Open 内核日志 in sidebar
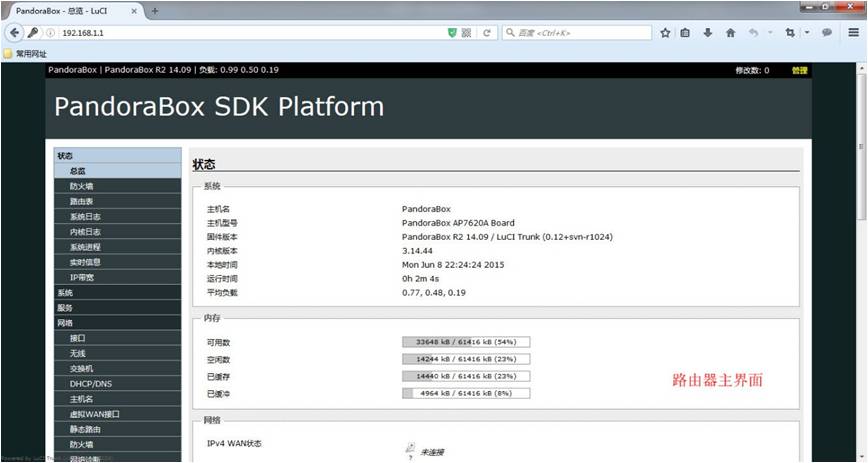868x463 pixels. (x=117, y=232)
